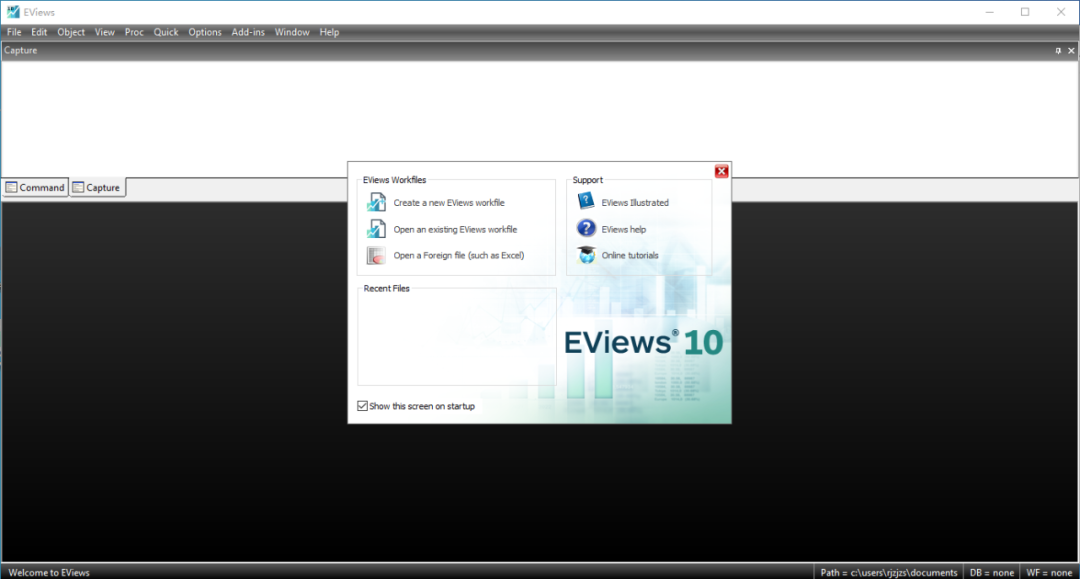The width and height of the screenshot is (1080, 579).
Task: Switch to the Command tab
Action: tap(35, 187)
